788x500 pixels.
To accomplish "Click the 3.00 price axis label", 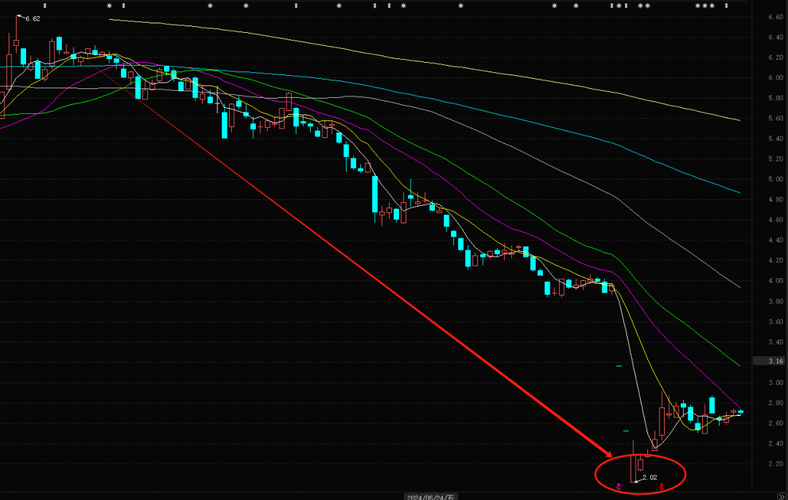I will (x=776, y=382).
